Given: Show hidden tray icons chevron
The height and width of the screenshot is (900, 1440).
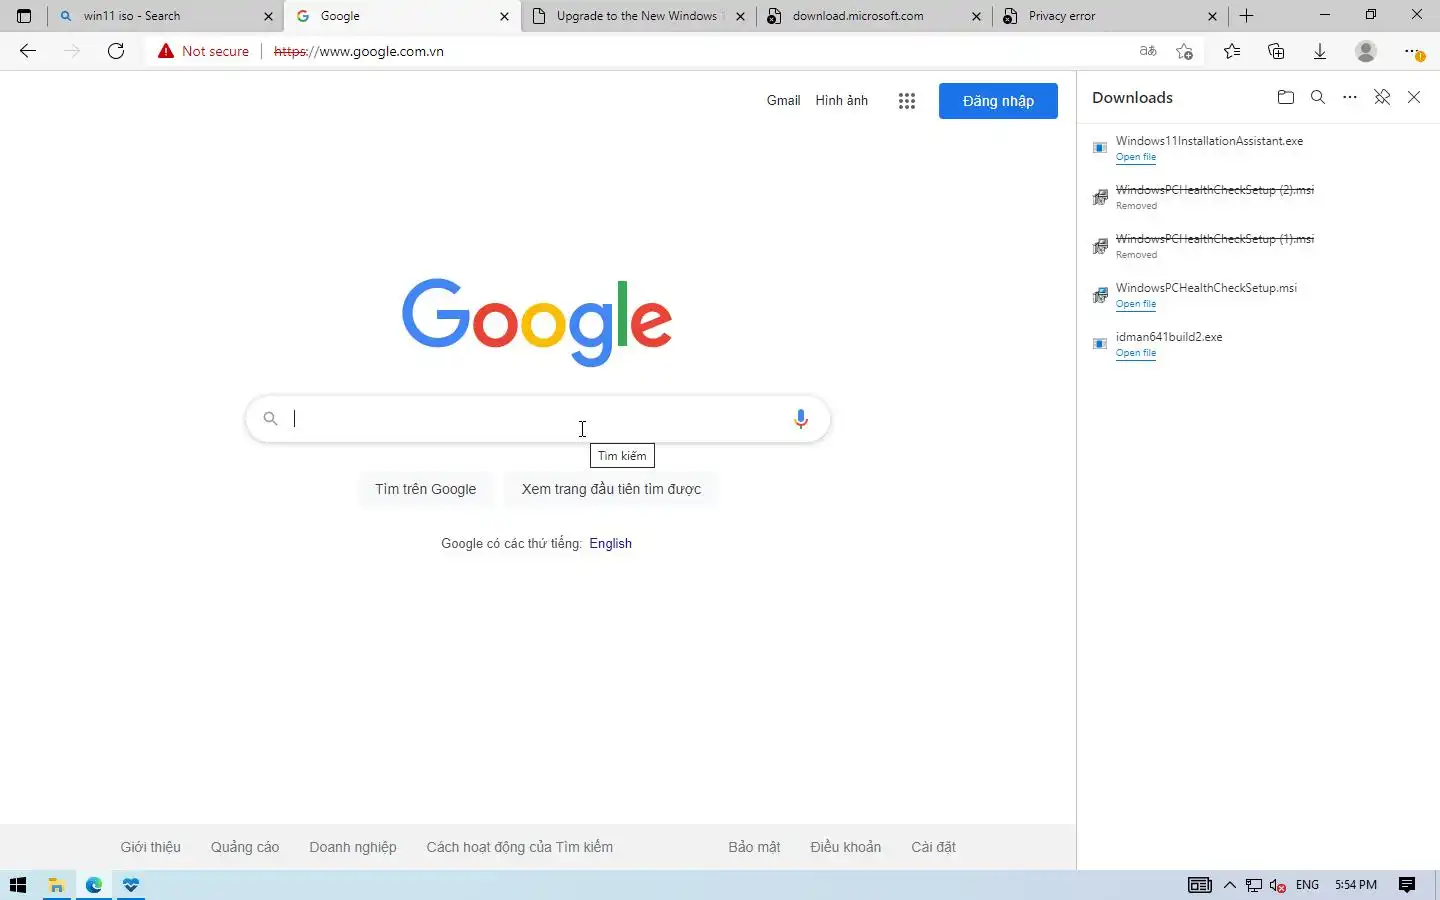Looking at the screenshot, I should 1229,885.
